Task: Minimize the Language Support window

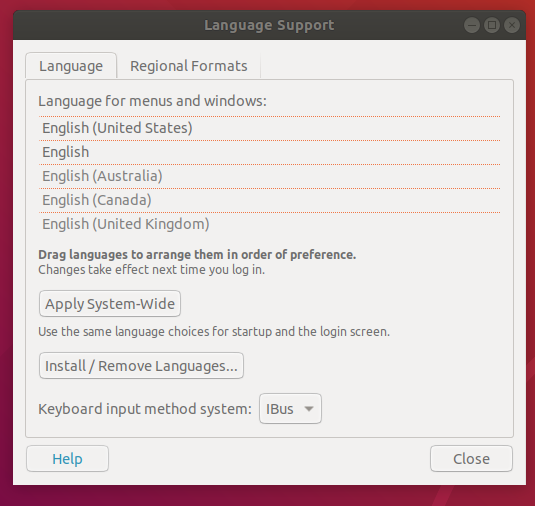Action: coord(472,25)
